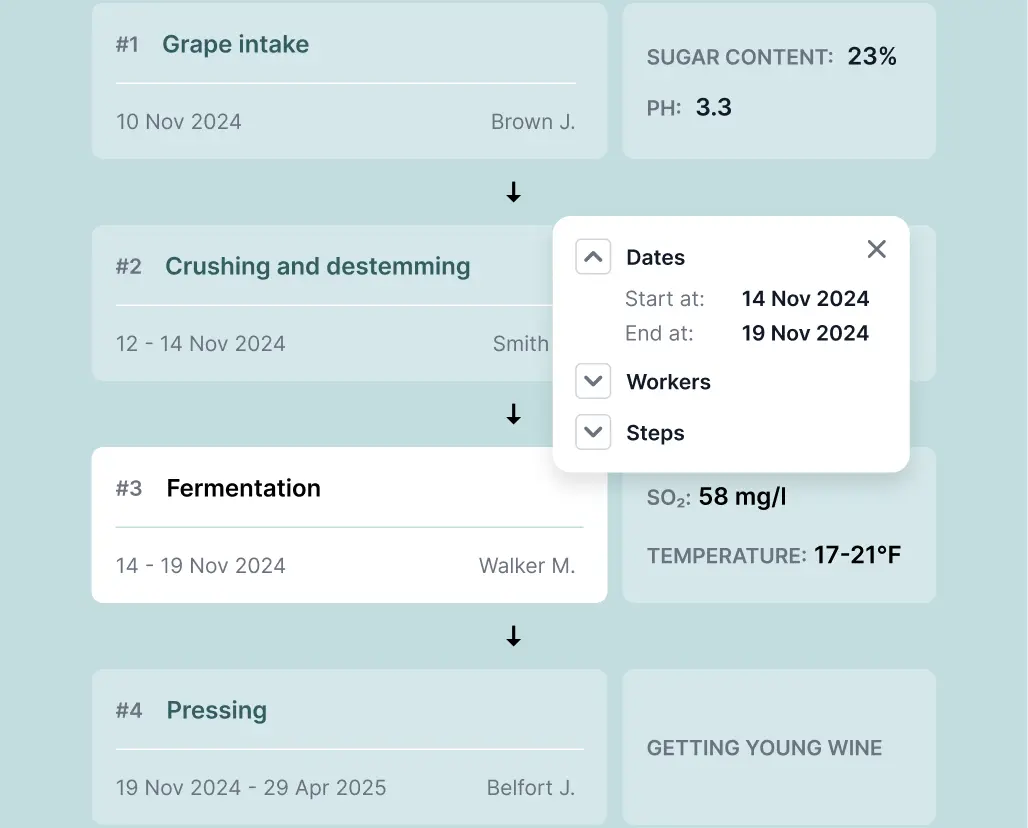Viewport: 1028px width, 828px height.
Task: Close the details popup with X
Action: [x=876, y=249]
